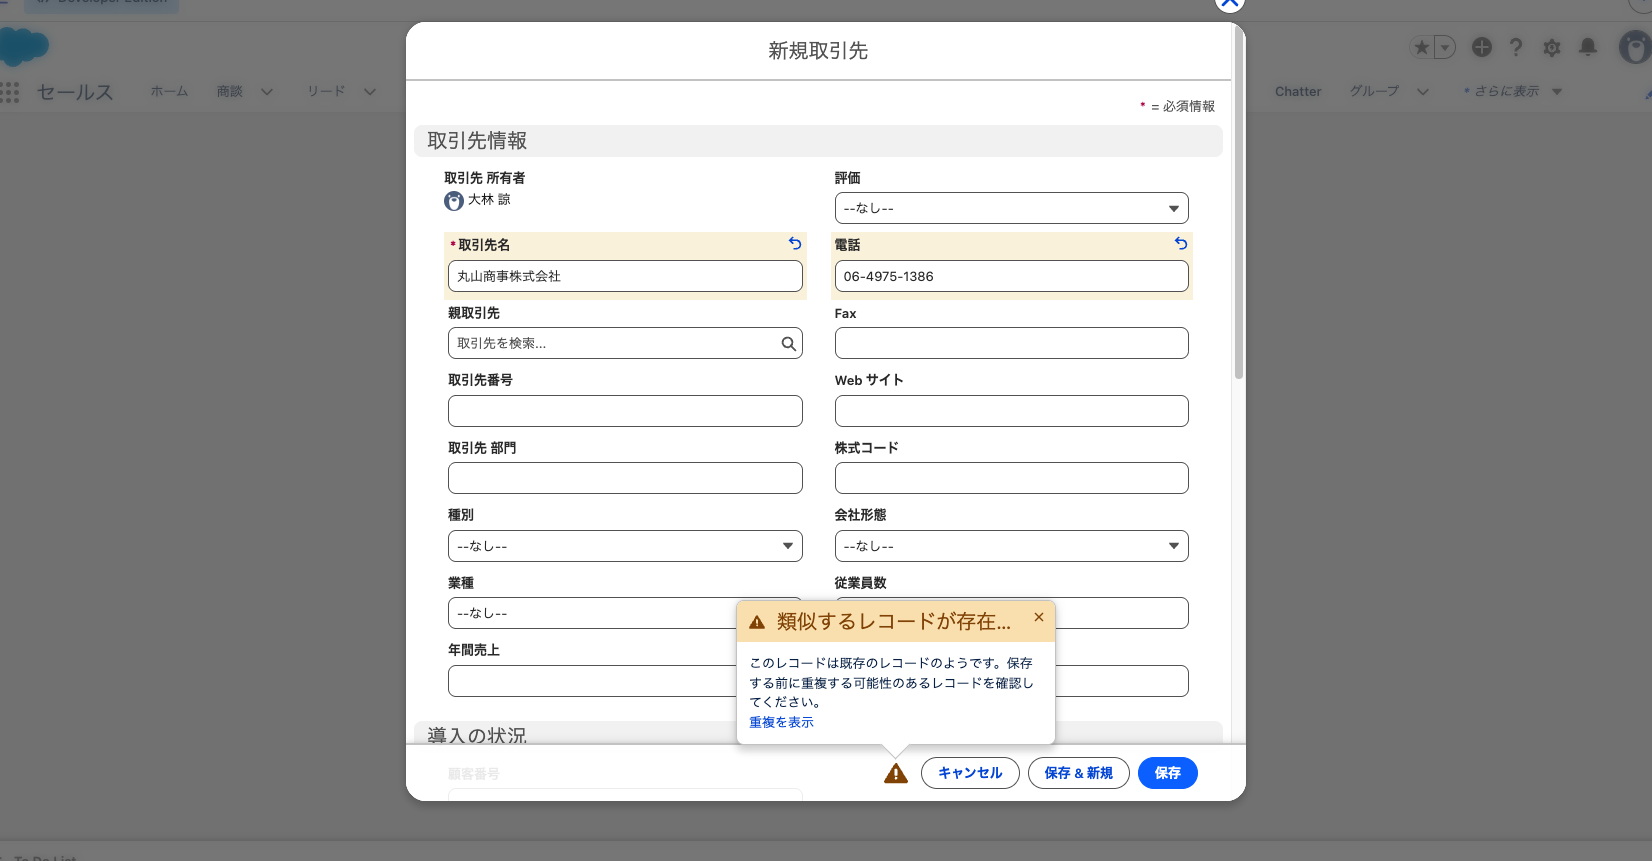Click search magnifier in 親取引先 field
This screenshot has height=861, width=1652.
coord(788,344)
